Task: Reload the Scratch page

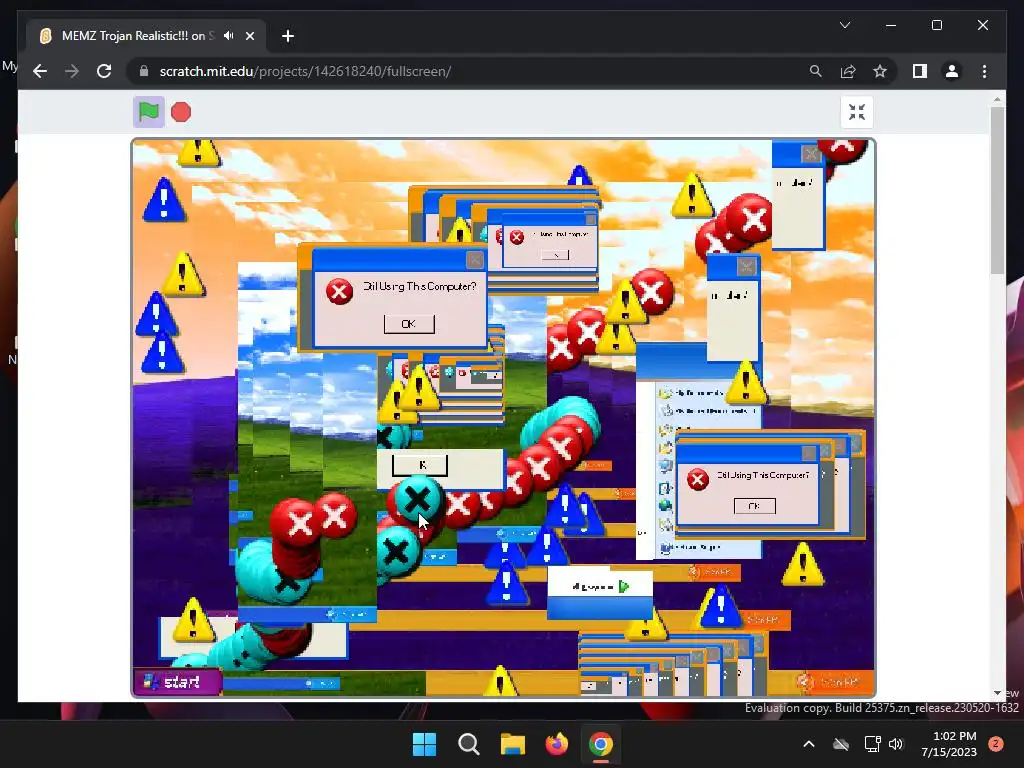Action: coord(104,71)
